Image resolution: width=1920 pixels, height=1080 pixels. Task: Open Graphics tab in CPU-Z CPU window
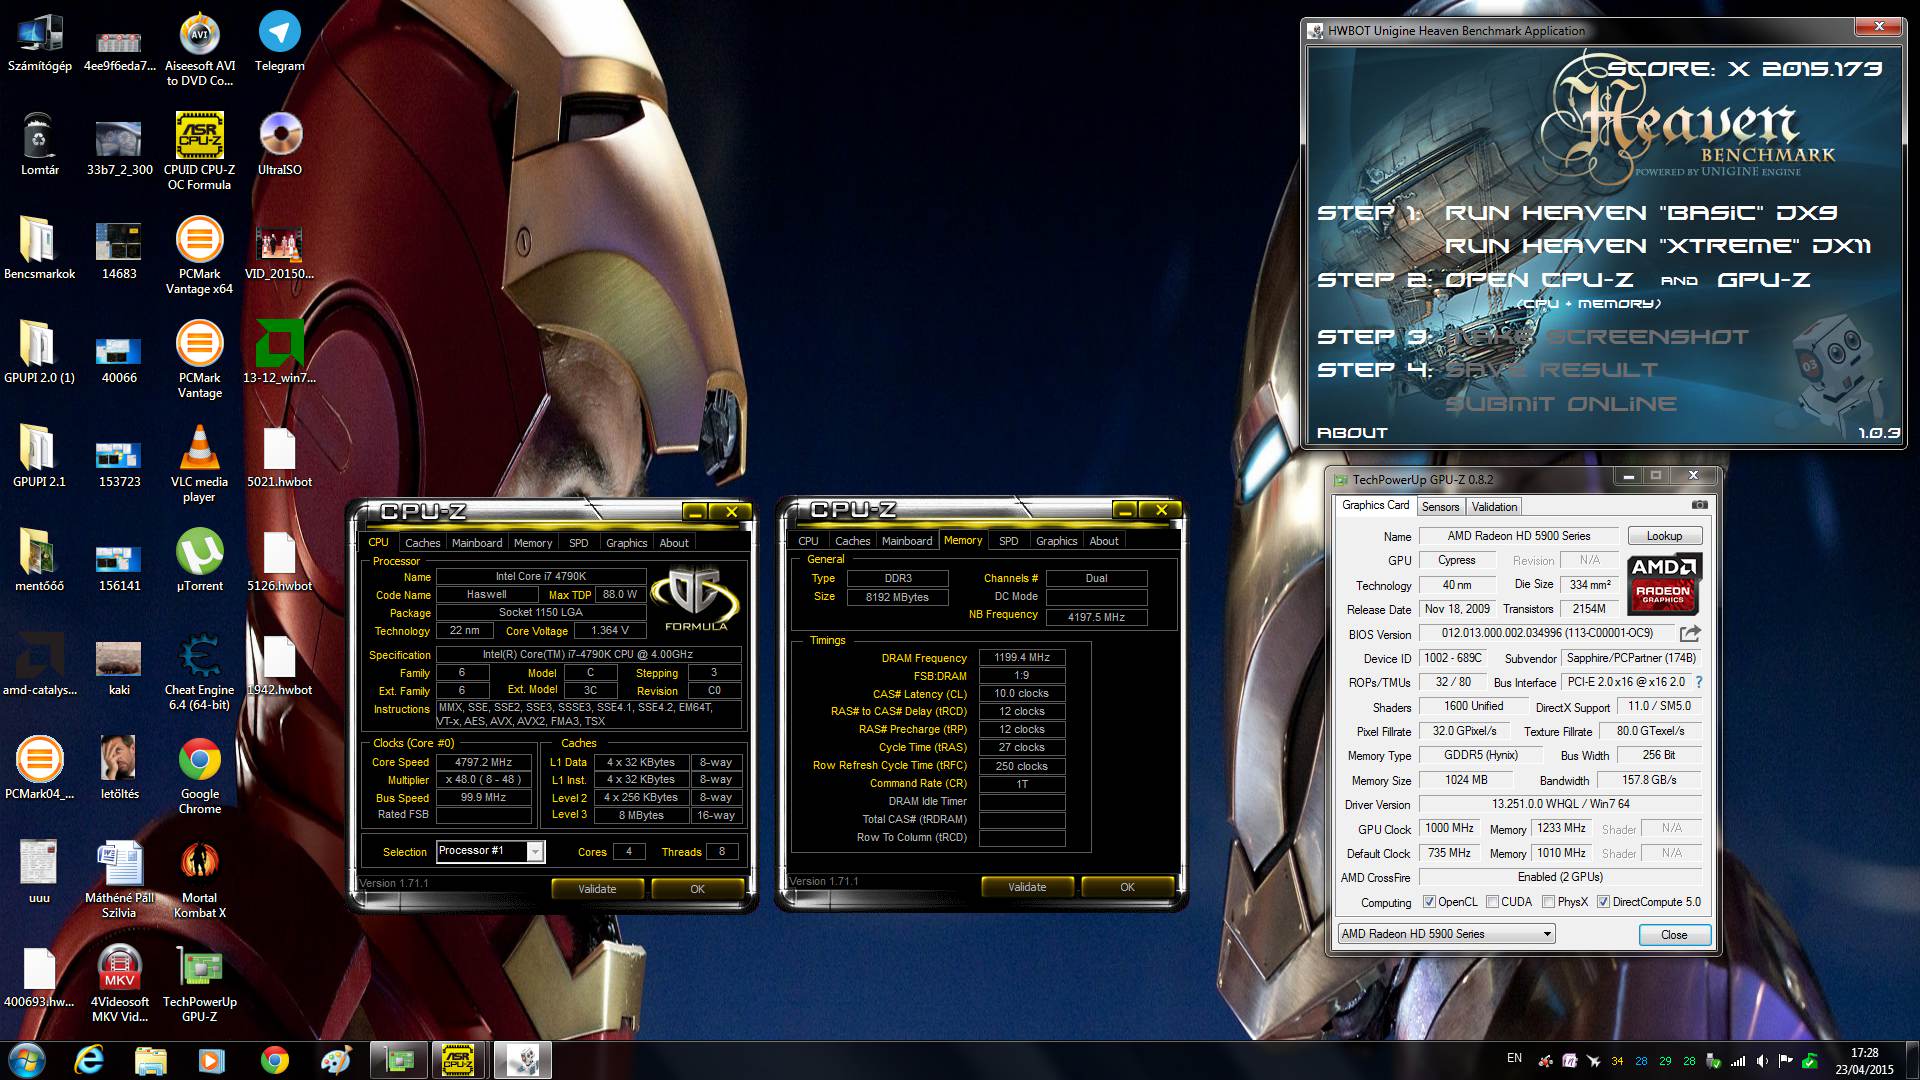pyautogui.click(x=626, y=543)
